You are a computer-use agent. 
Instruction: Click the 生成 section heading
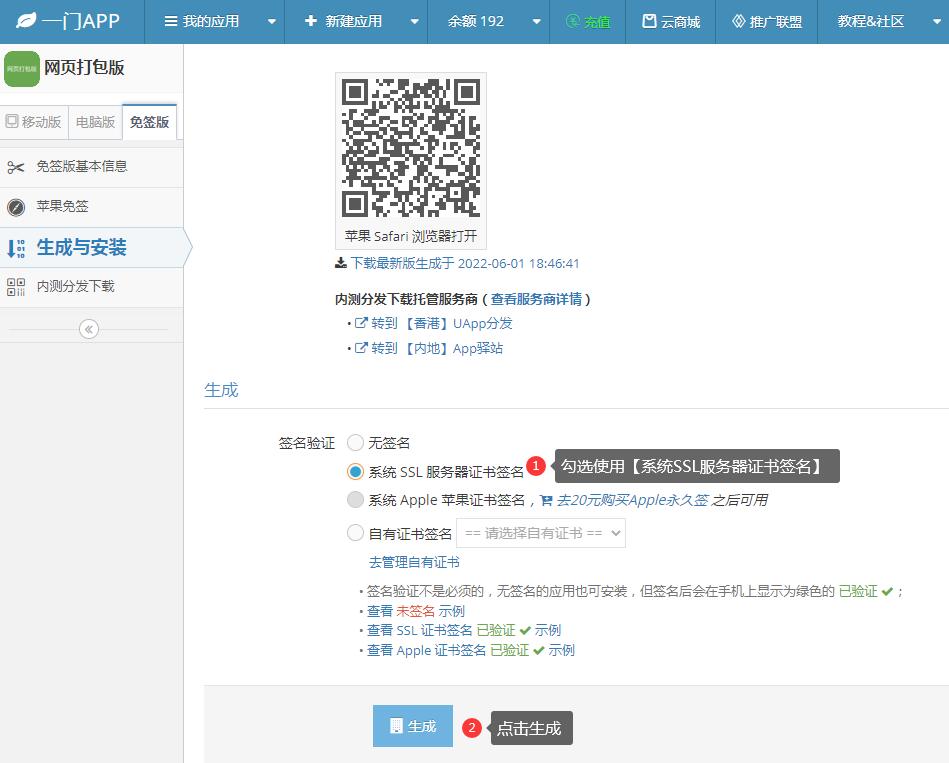(222, 390)
